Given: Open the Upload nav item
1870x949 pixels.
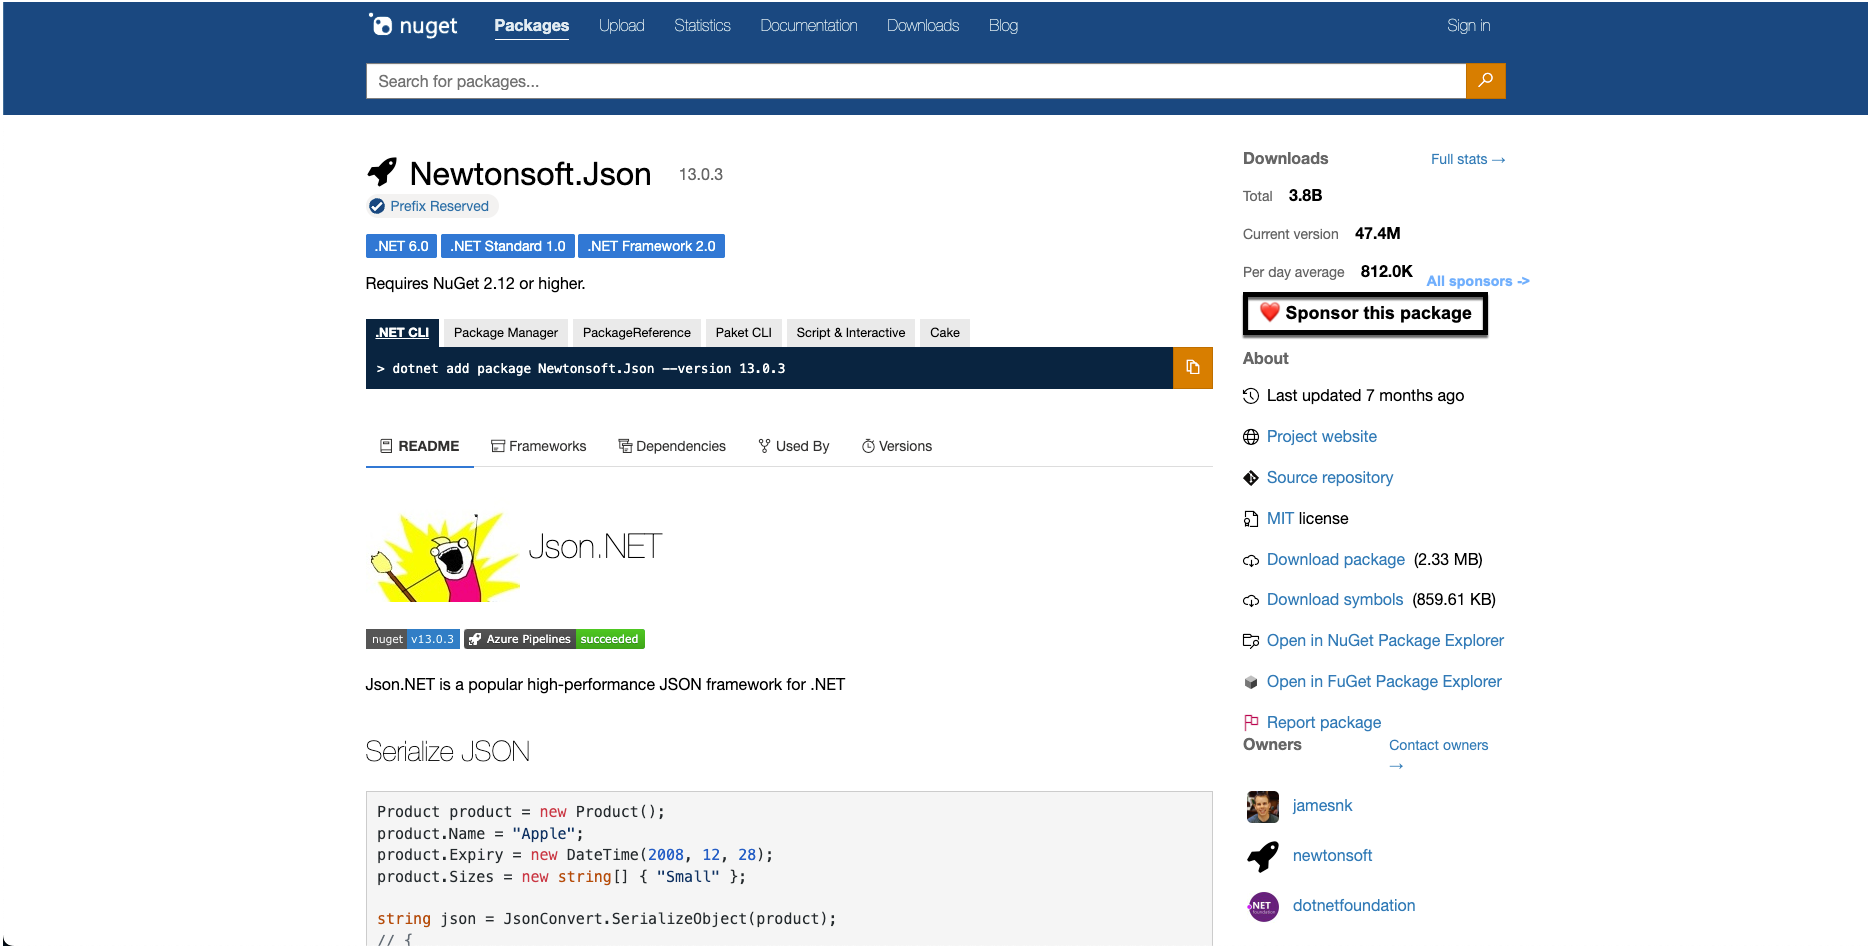Looking at the screenshot, I should [621, 26].
